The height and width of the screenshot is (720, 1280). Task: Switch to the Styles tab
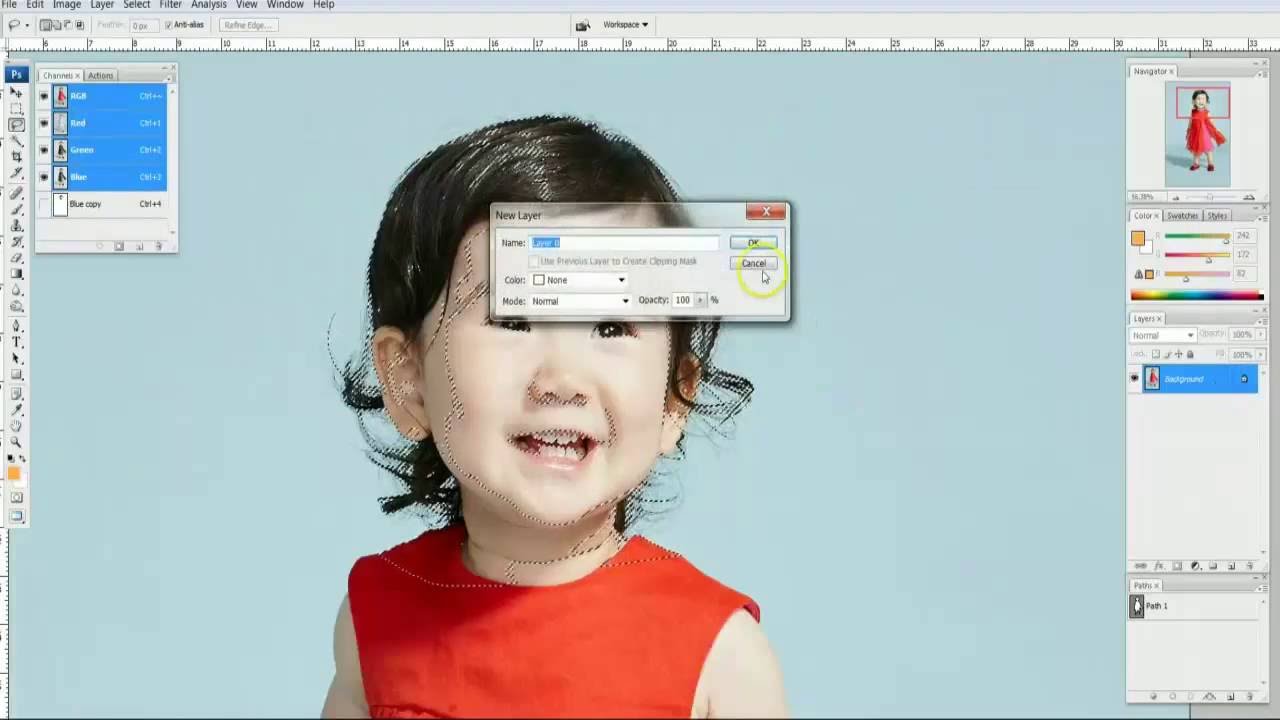[x=1217, y=216]
